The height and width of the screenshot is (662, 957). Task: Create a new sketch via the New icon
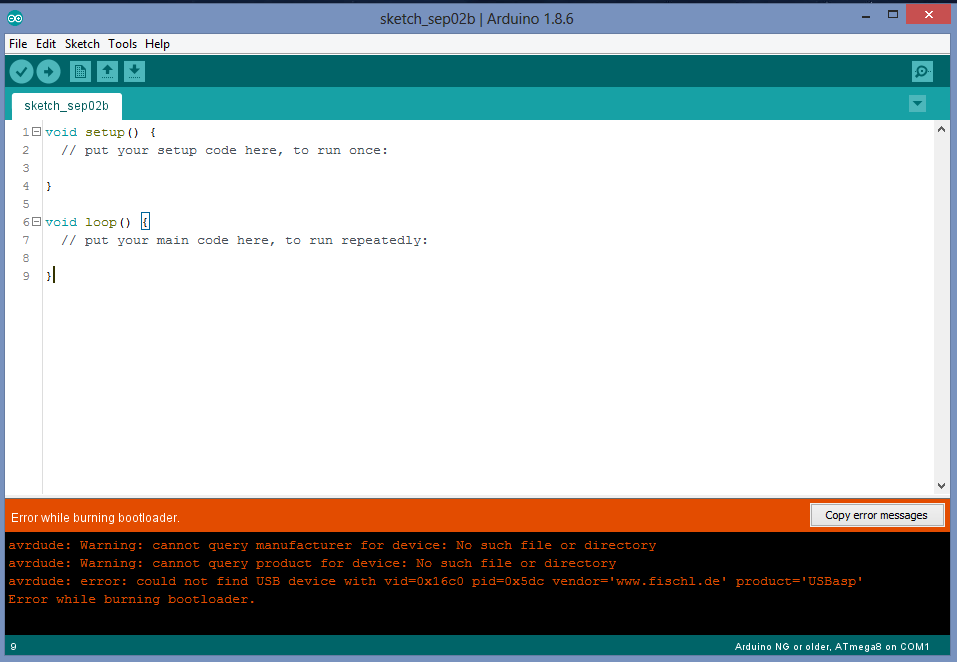point(79,71)
